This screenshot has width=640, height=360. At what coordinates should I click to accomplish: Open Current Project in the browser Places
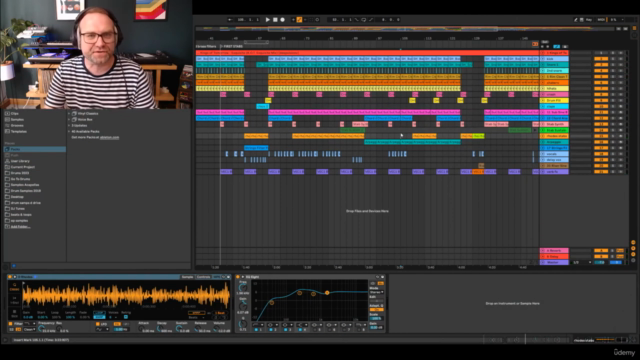tap(22, 167)
